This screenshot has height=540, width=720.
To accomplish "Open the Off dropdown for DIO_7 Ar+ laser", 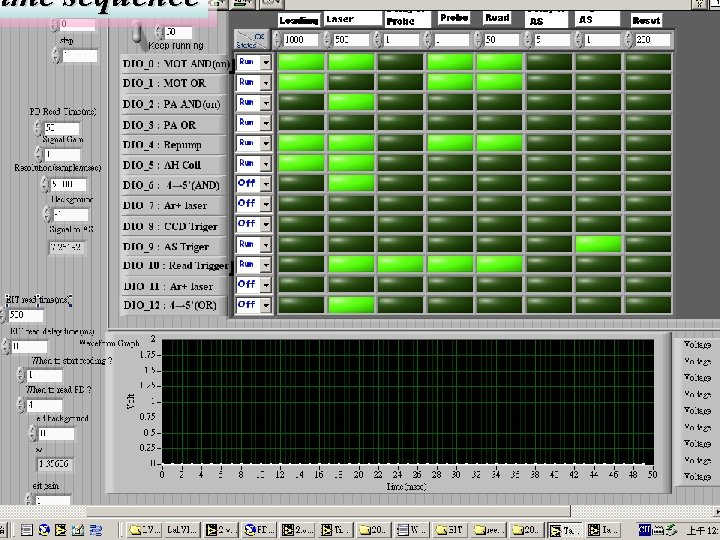I will [253, 203].
